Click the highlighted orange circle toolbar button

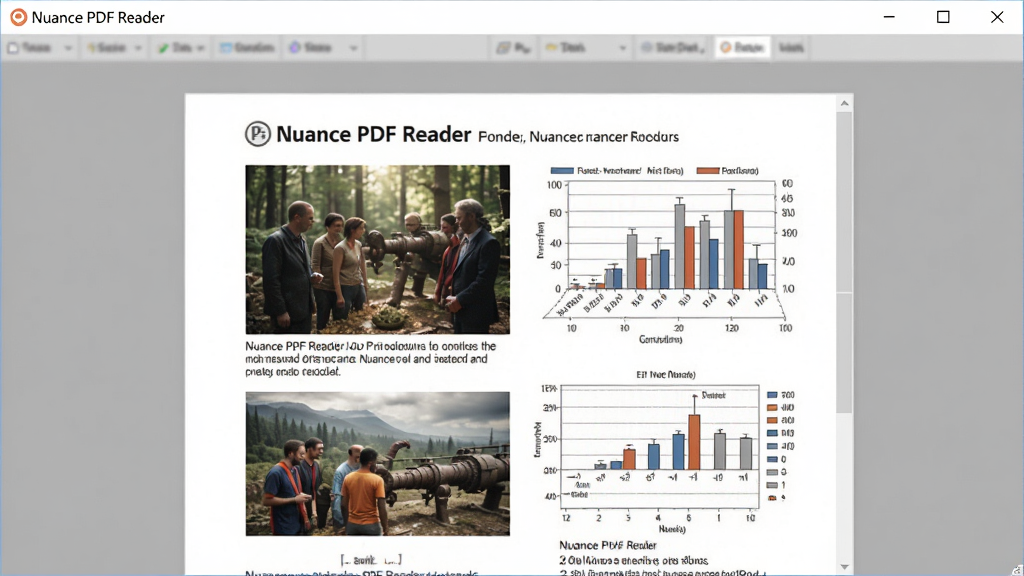tap(742, 48)
